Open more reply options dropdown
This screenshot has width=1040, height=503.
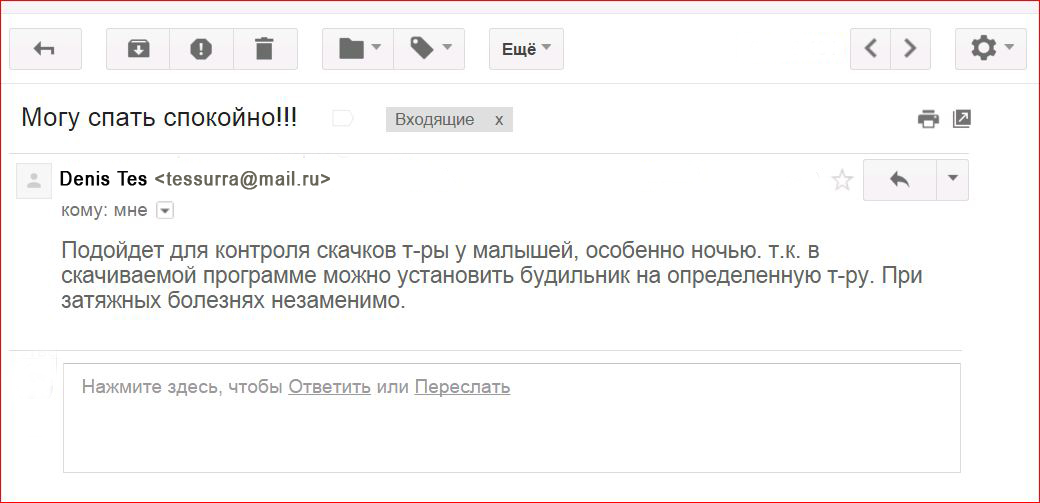click(x=952, y=180)
